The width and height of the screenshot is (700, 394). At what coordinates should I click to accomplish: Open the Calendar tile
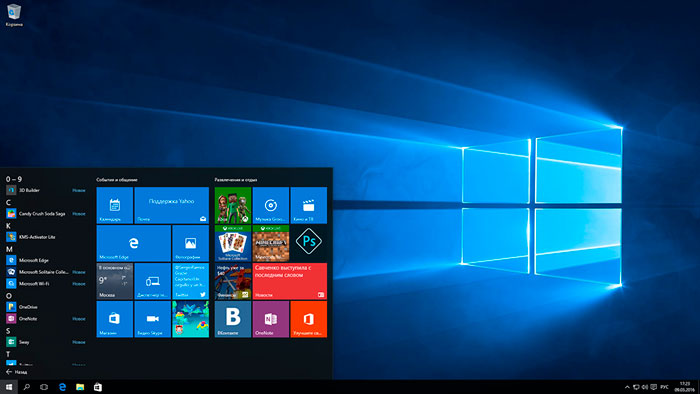pos(115,205)
